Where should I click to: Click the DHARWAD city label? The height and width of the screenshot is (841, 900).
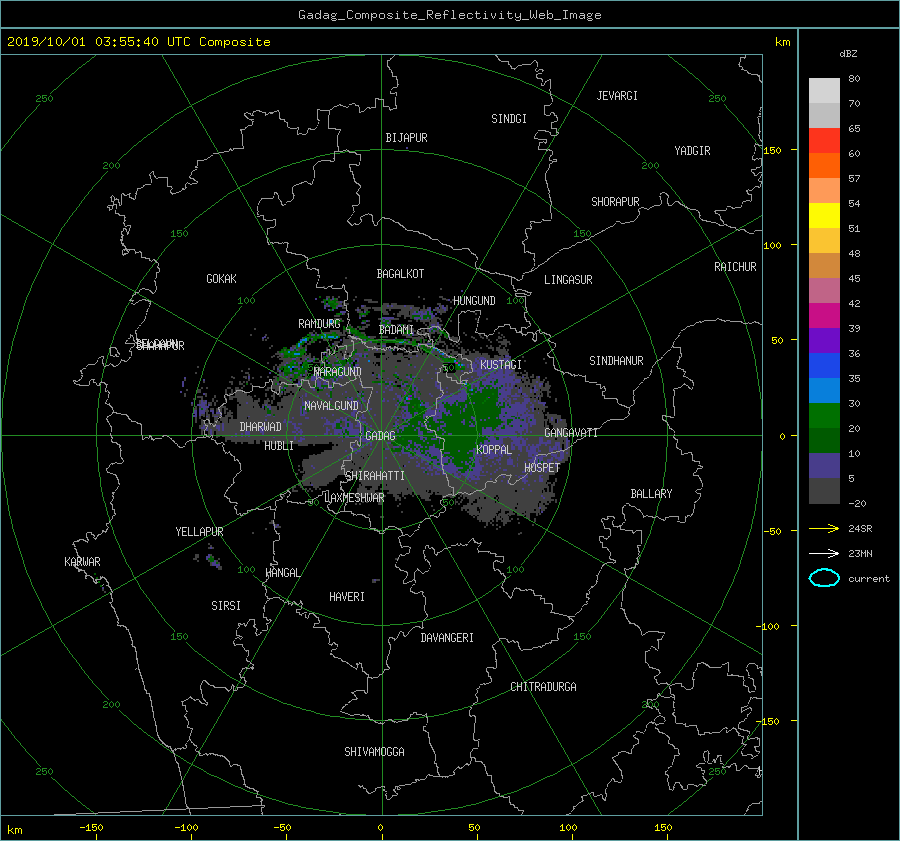(260, 427)
